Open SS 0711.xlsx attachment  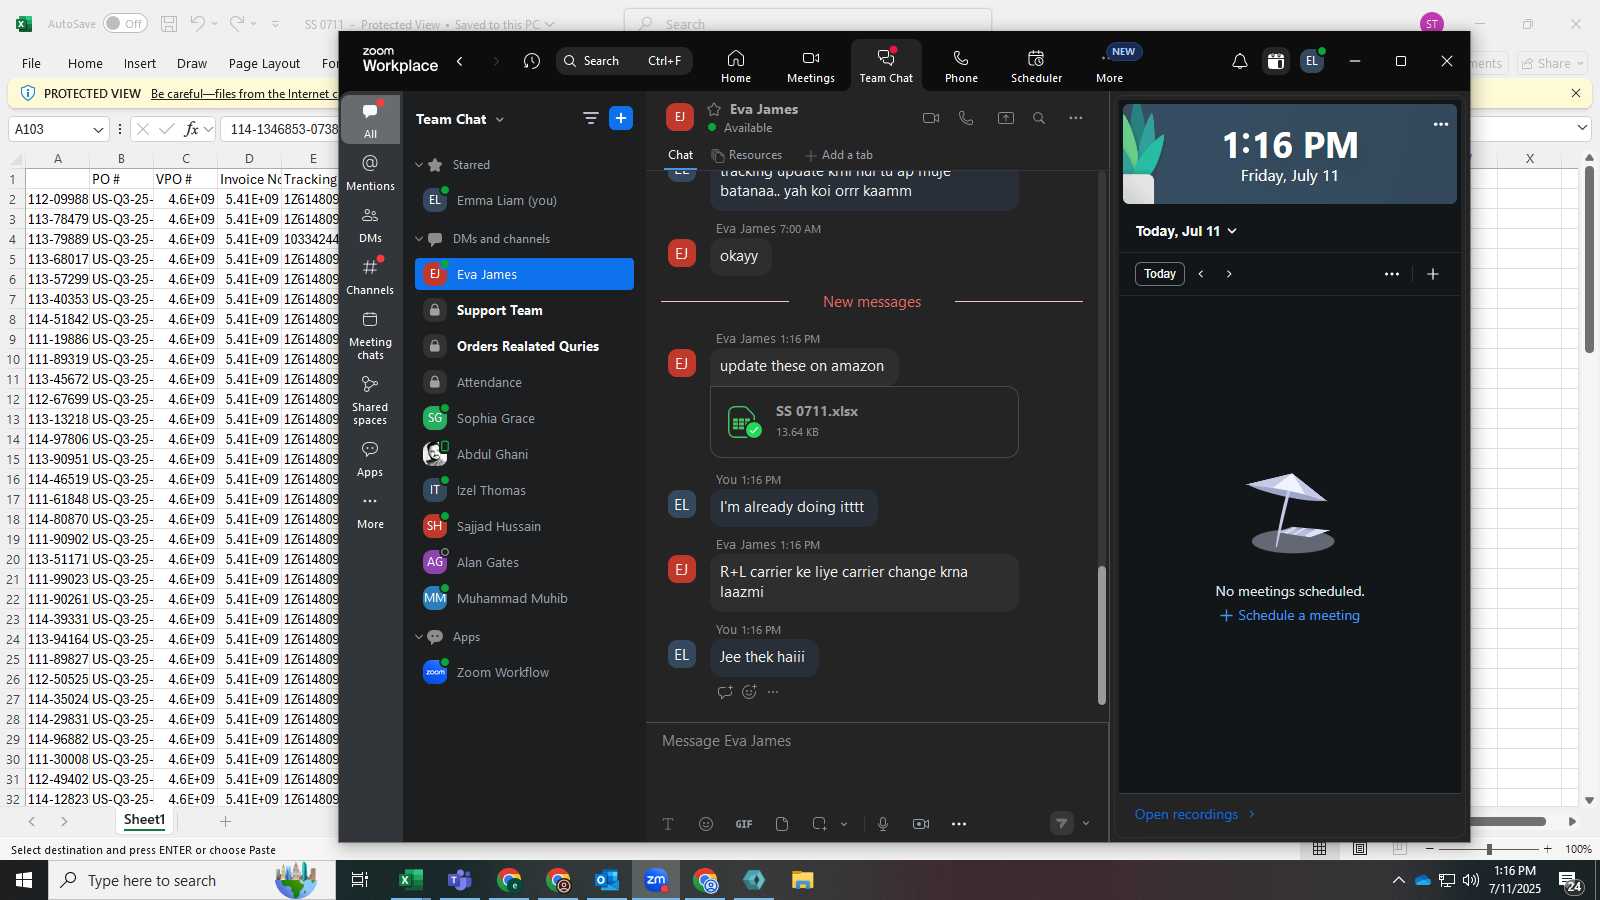click(x=864, y=422)
